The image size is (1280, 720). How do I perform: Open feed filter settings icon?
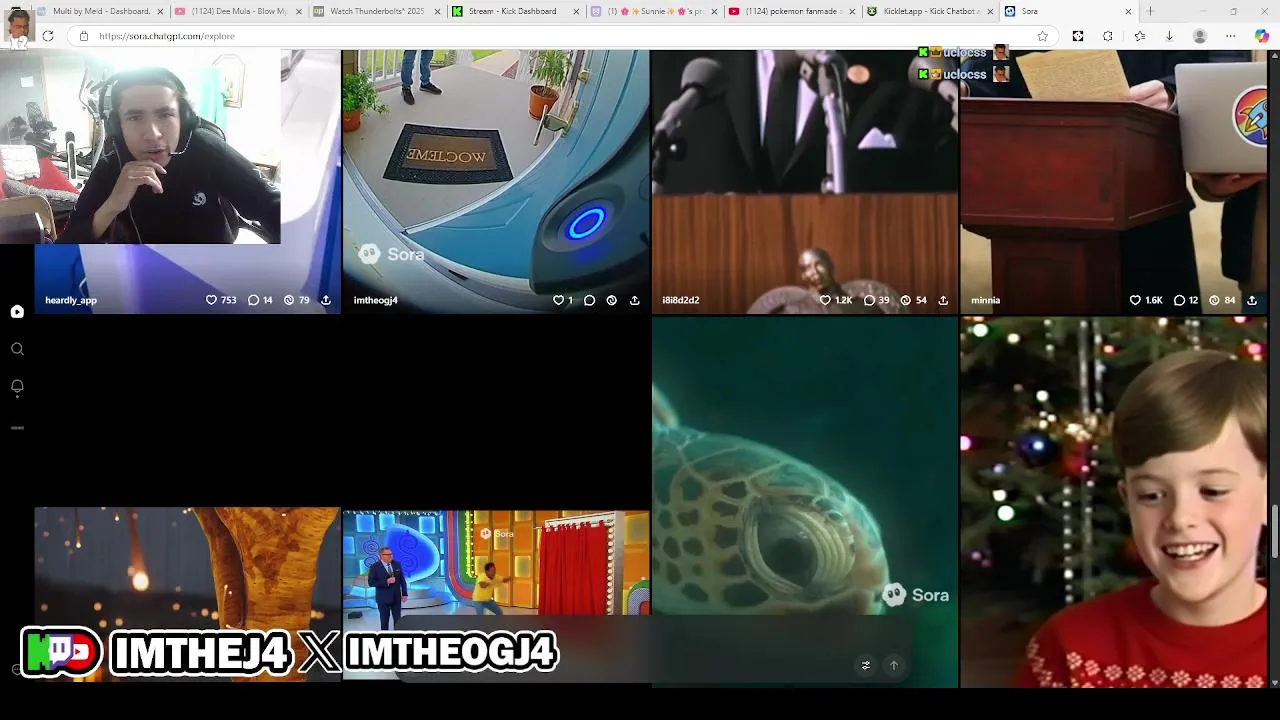point(866,665)
